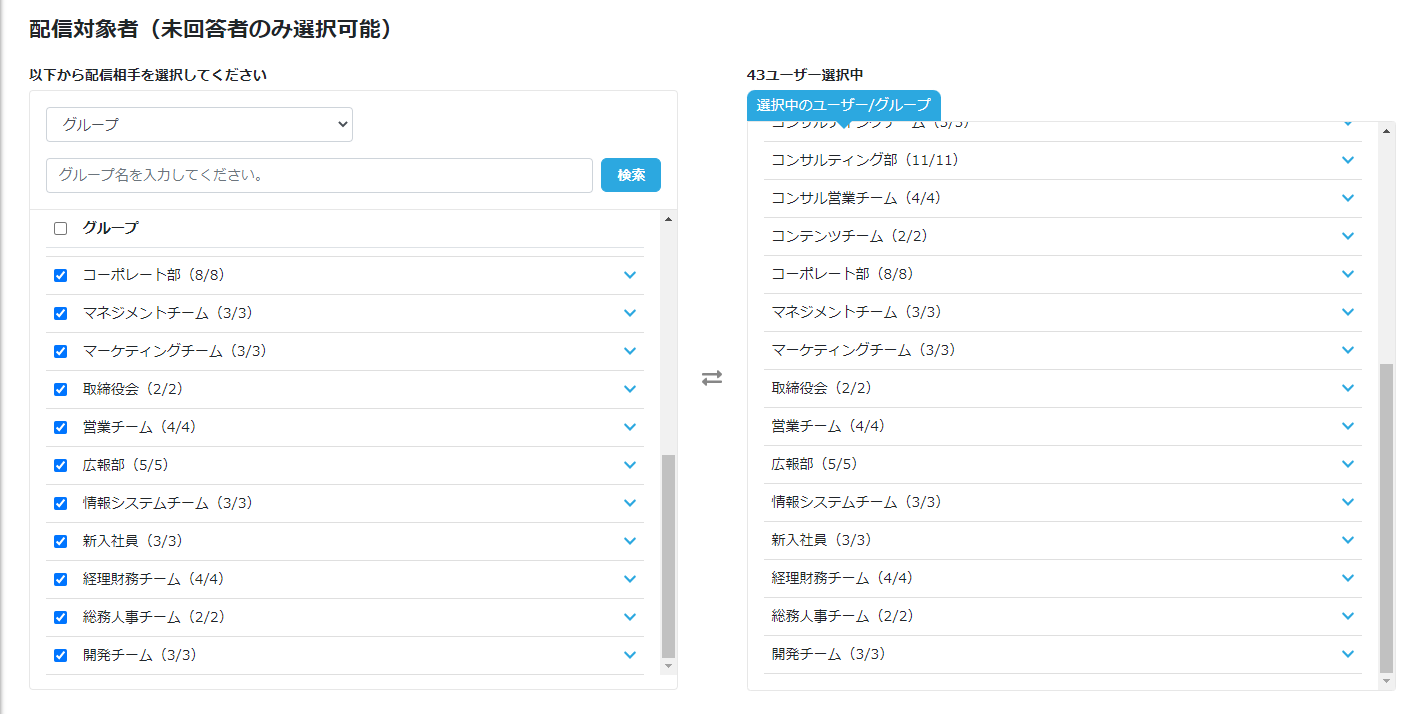Expand 取締役会 in the left group list
This screenshot has width=1405, height=714.
(x=629, y=389)
